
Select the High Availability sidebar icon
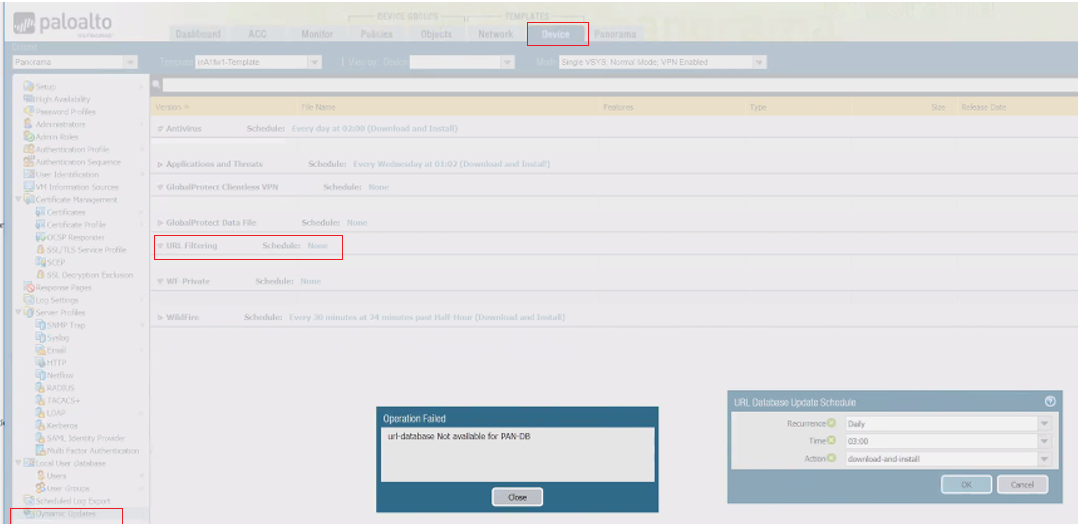pos(29,99)
